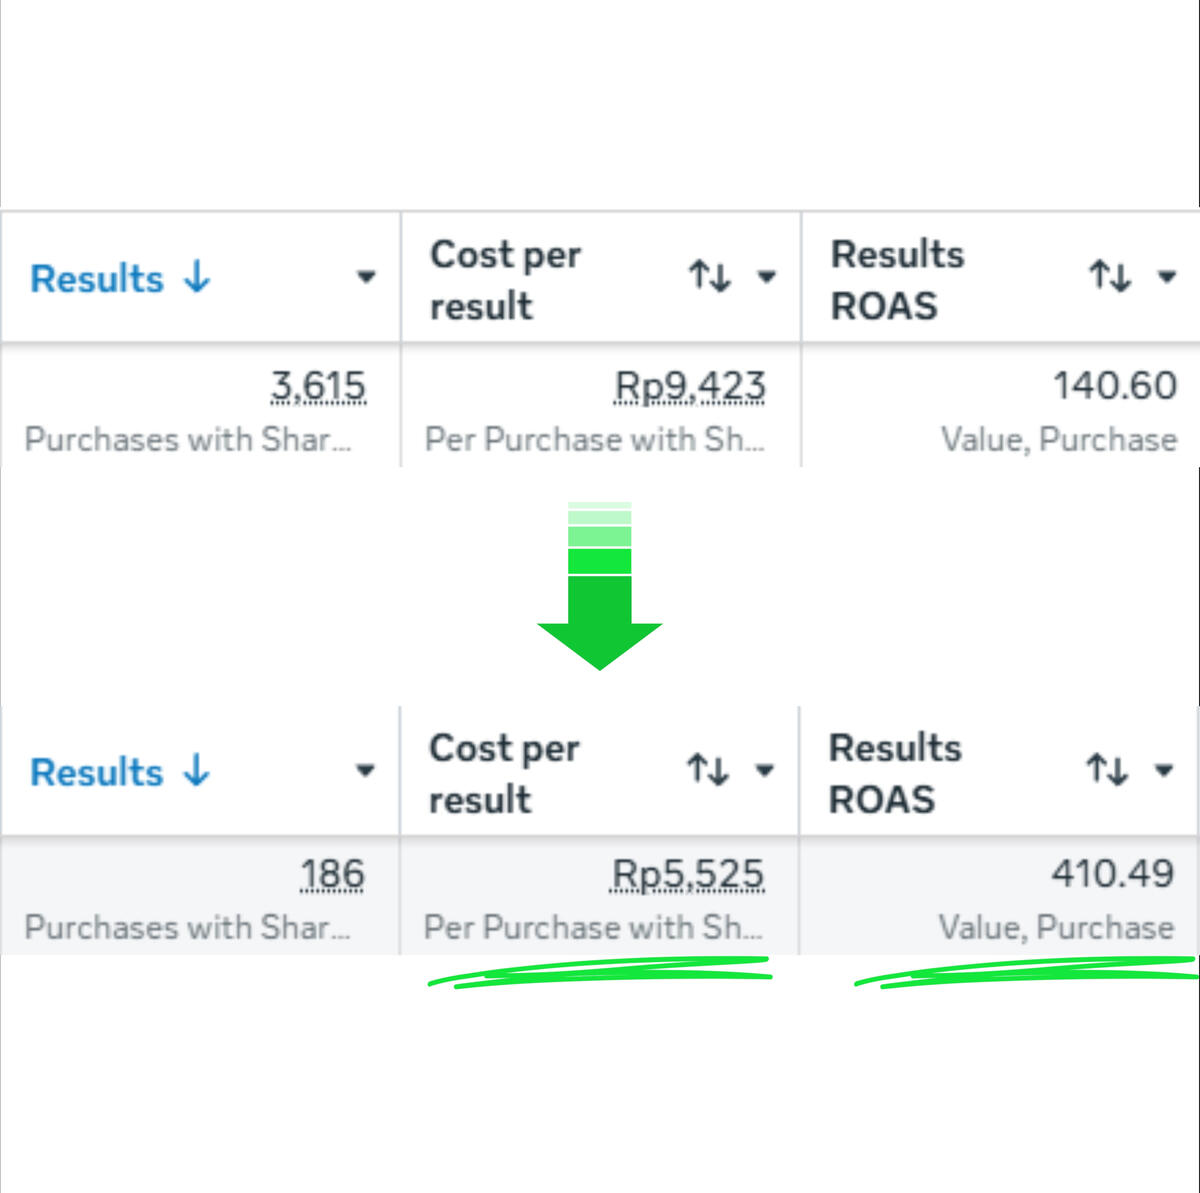The height and width of the screenshot is (1193, 1200).
Task: Click the 186 results value link
Action: coord(332,875)
